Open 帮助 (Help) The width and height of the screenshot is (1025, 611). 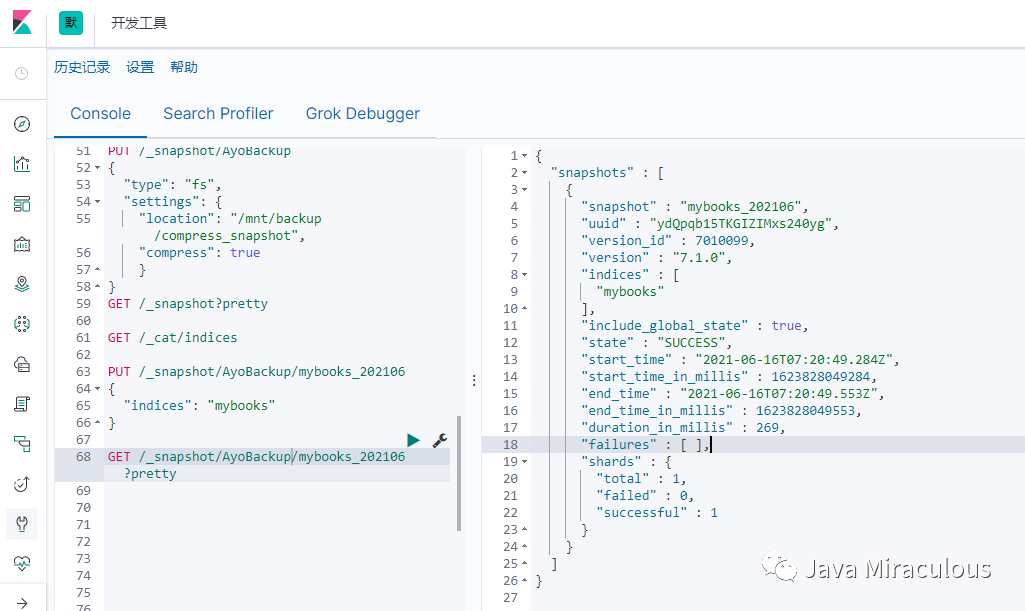pos(184,67)
